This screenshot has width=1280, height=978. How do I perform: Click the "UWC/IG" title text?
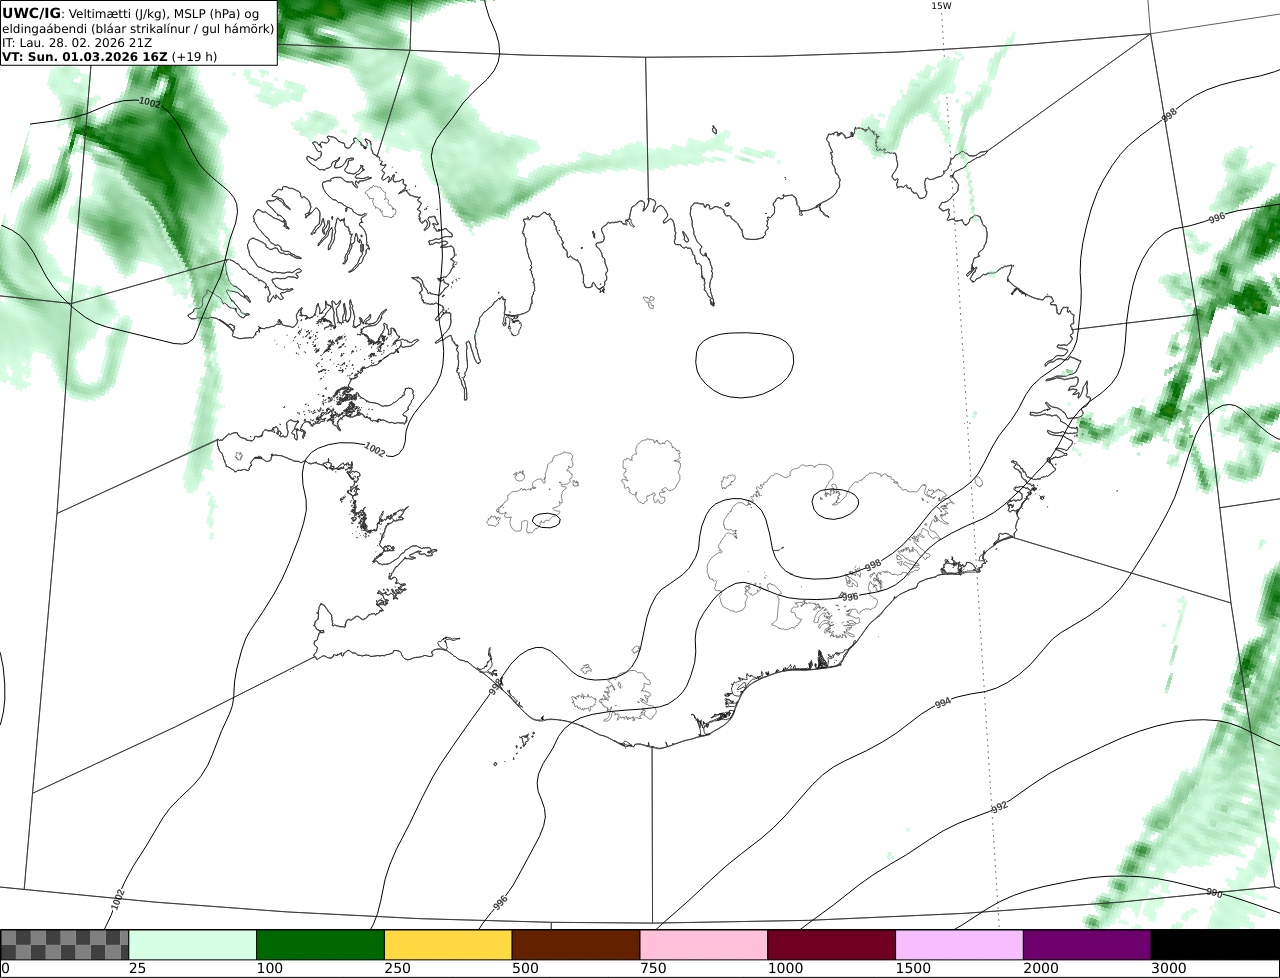(32, 13)
